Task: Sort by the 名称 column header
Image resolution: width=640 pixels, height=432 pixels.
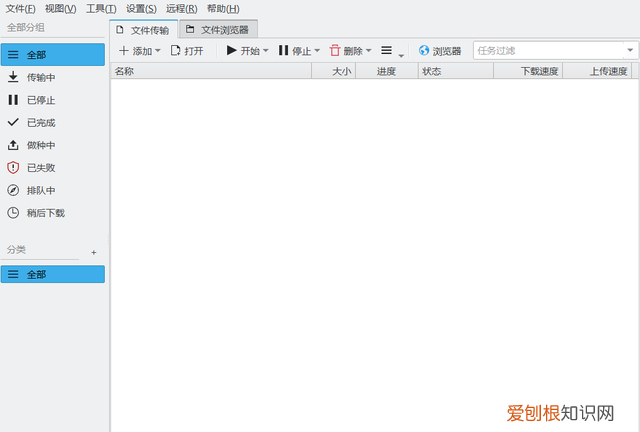Action: tap(211, 71)
